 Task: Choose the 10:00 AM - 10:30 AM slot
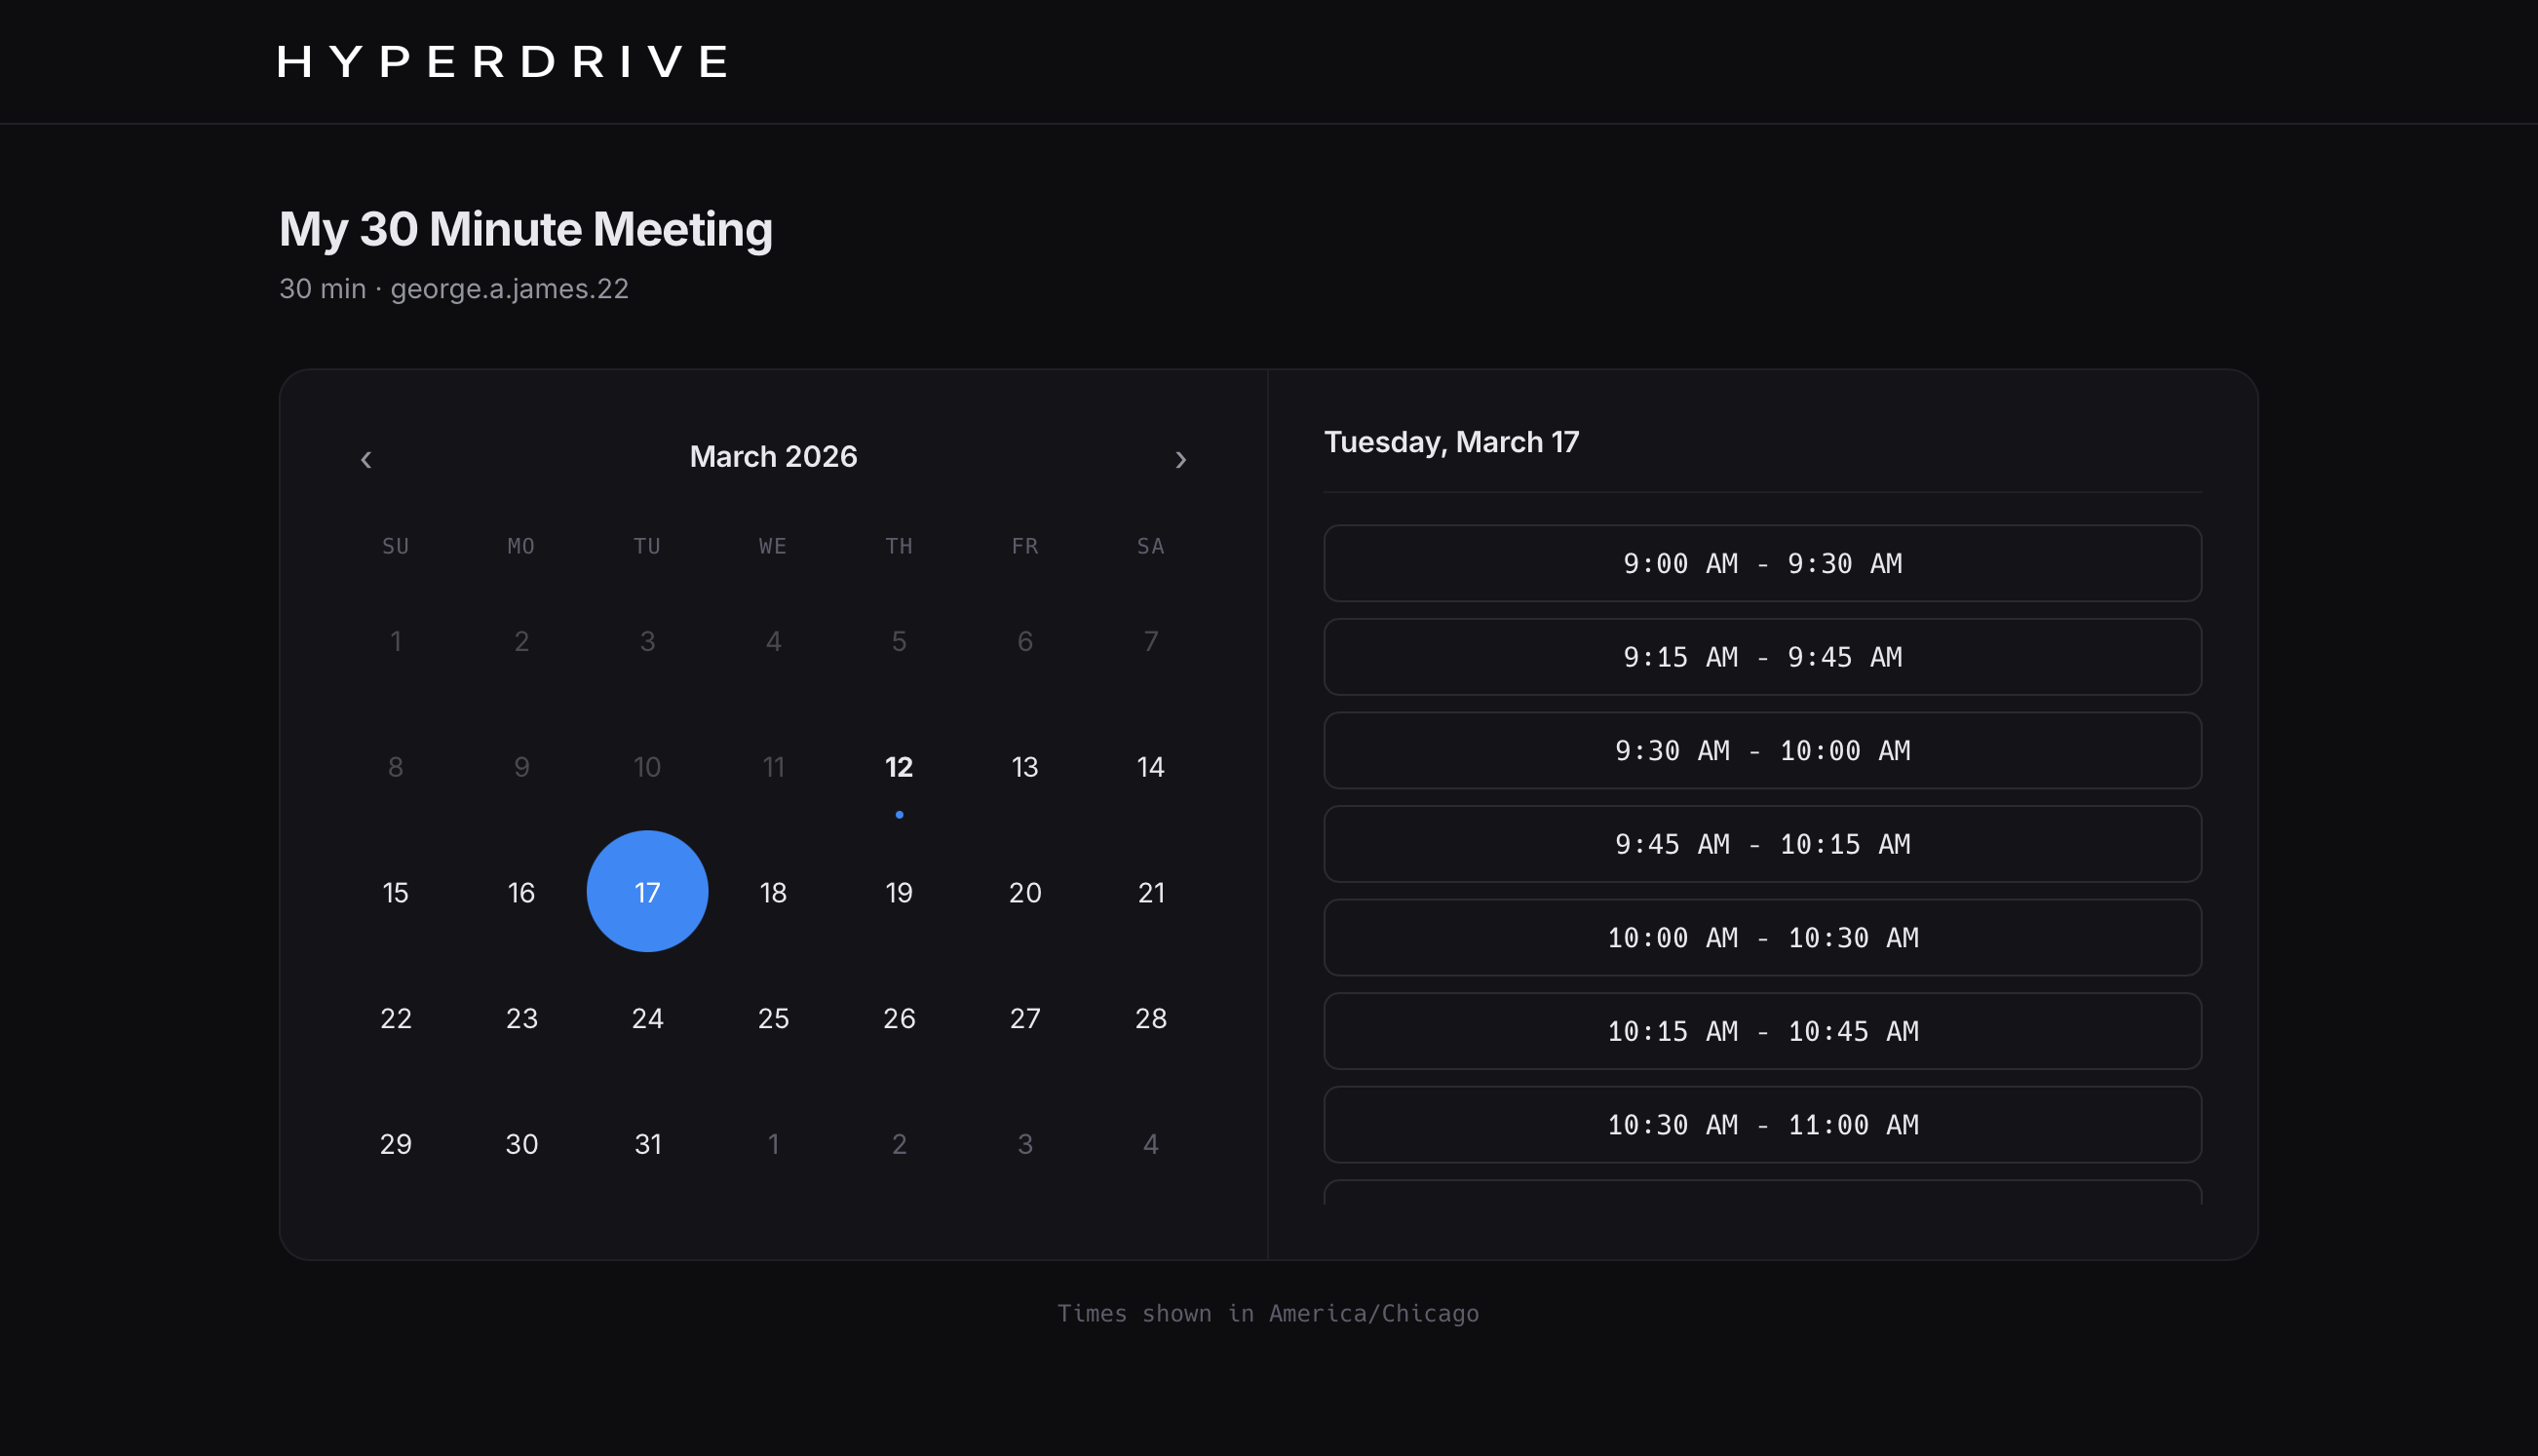click(x=1762, y=938)
